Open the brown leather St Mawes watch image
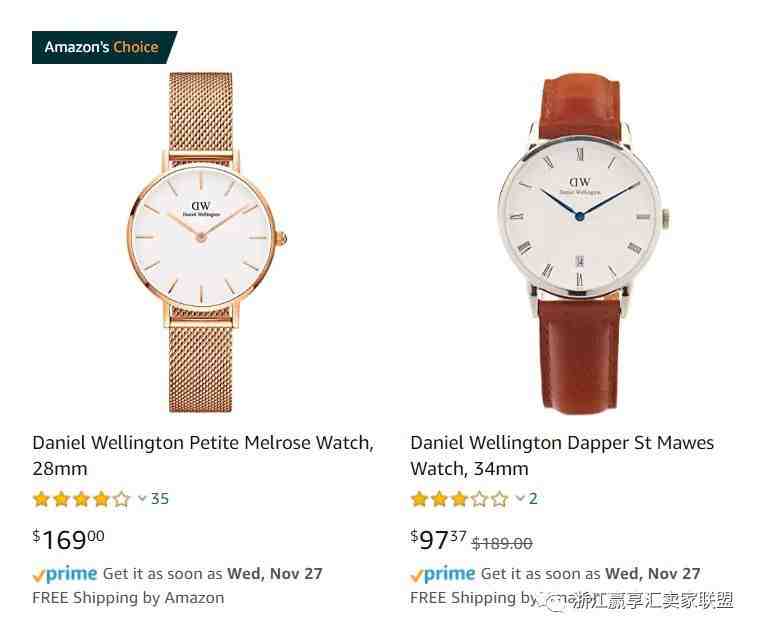Image resolution: width=758 pixels, height=634 pixels. point(583,243)
